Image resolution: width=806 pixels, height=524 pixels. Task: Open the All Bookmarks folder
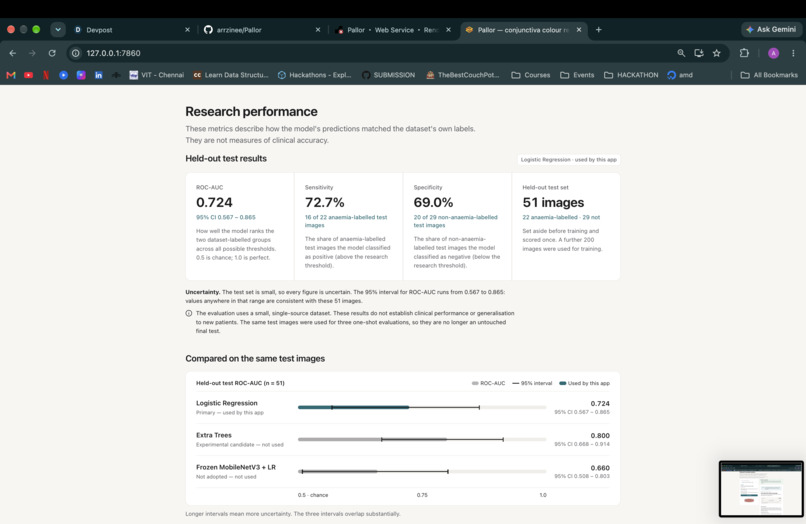(x=769, y=75)
